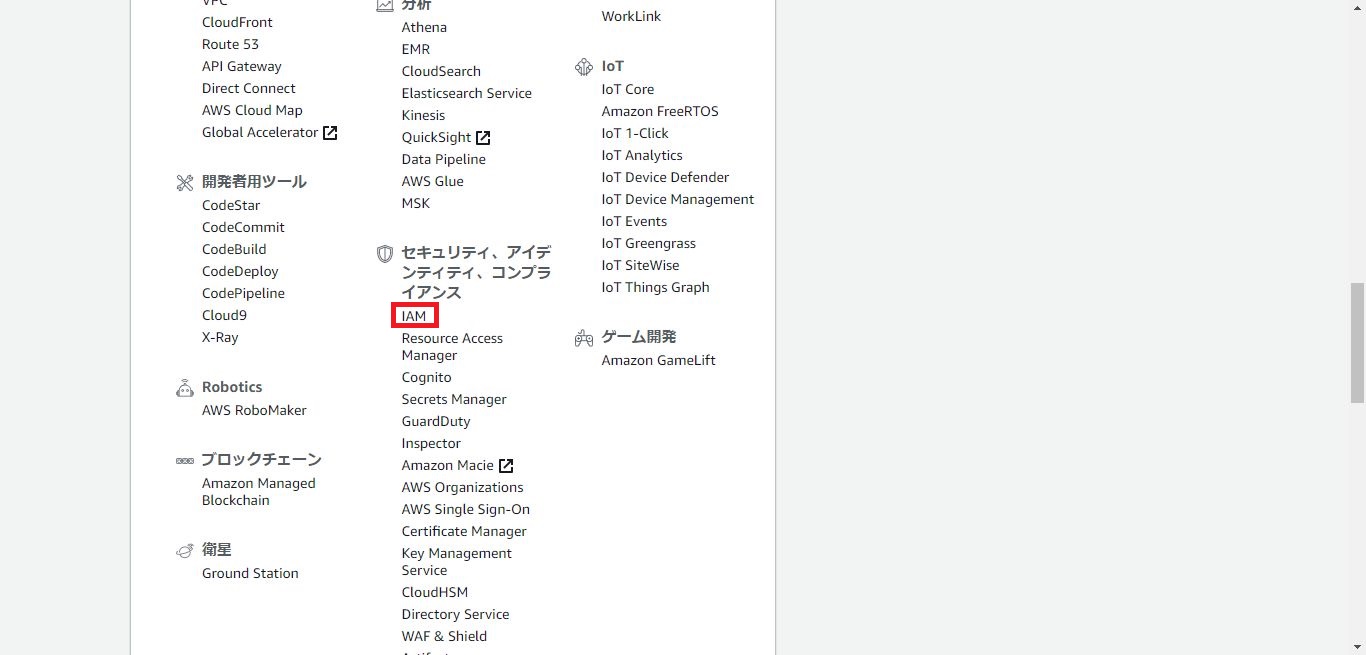Open the IAM service link

(414, 316)
